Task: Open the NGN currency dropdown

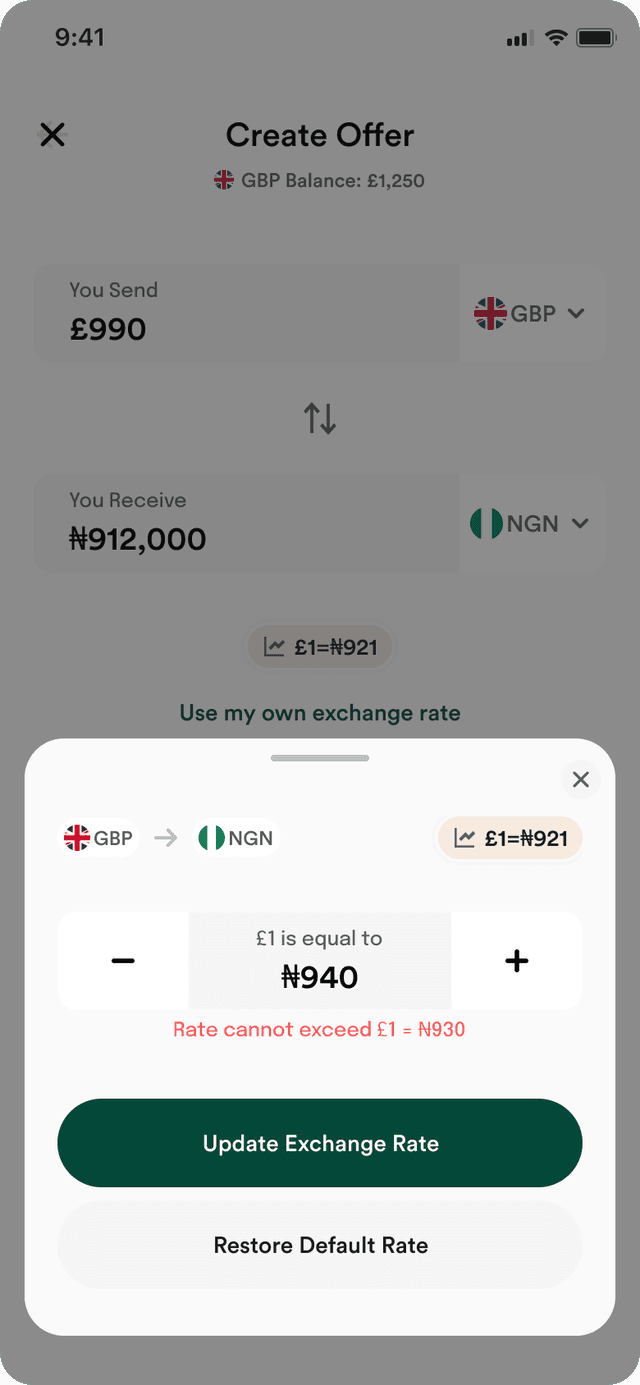Action: [532, 524]
